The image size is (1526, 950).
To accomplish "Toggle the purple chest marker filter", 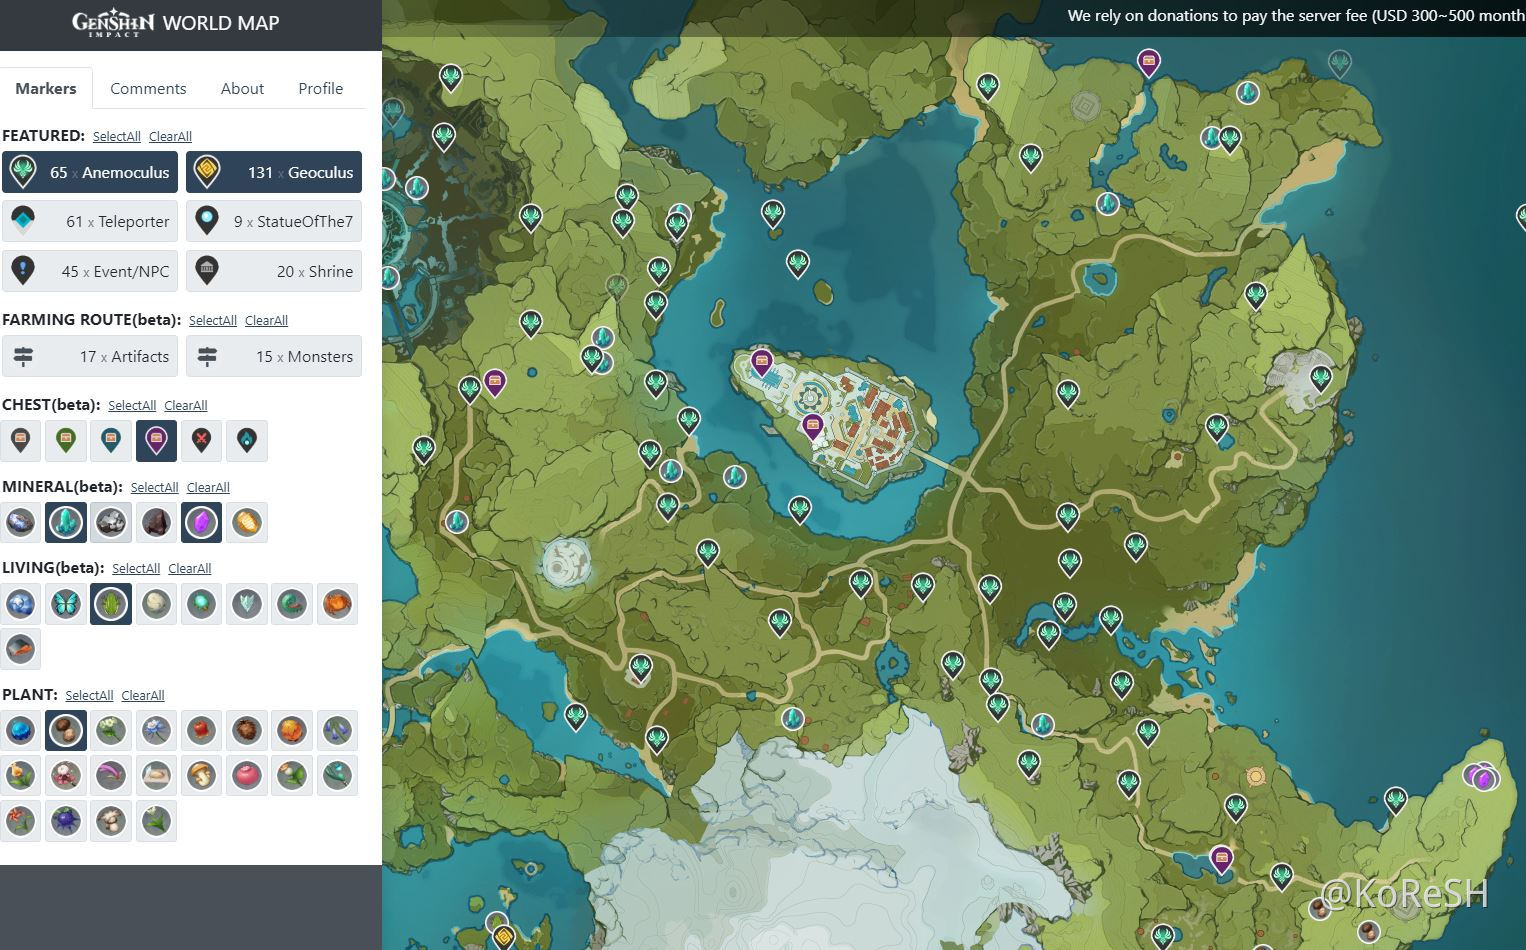I will [x=156, y=440].
